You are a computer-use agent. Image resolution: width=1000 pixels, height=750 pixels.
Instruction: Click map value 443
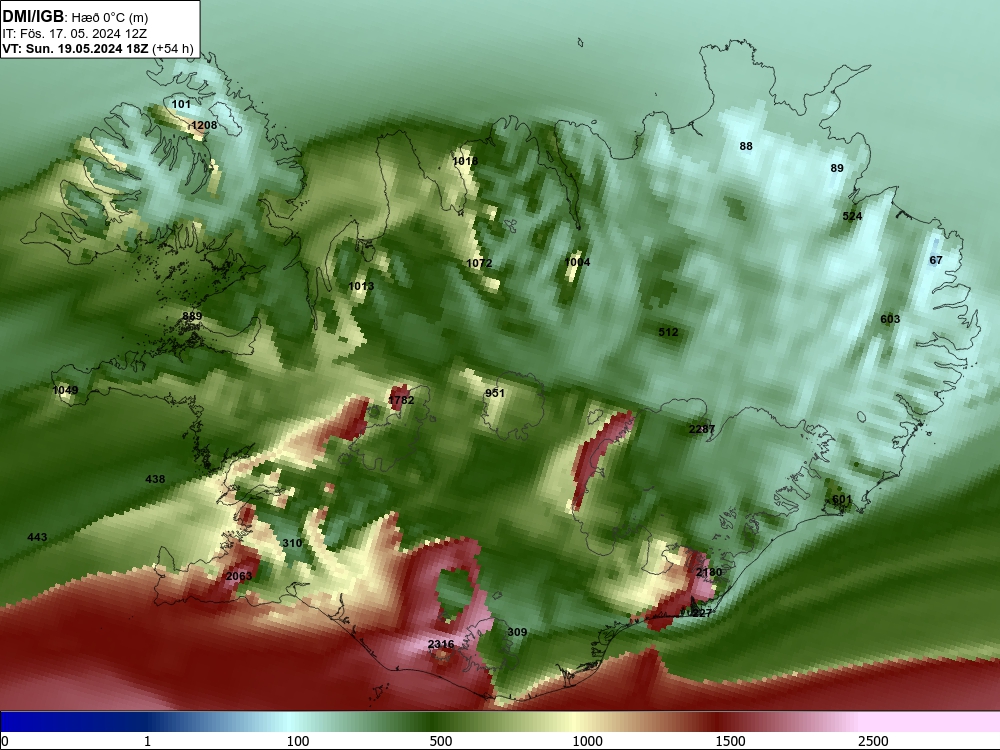pos(37,538)
